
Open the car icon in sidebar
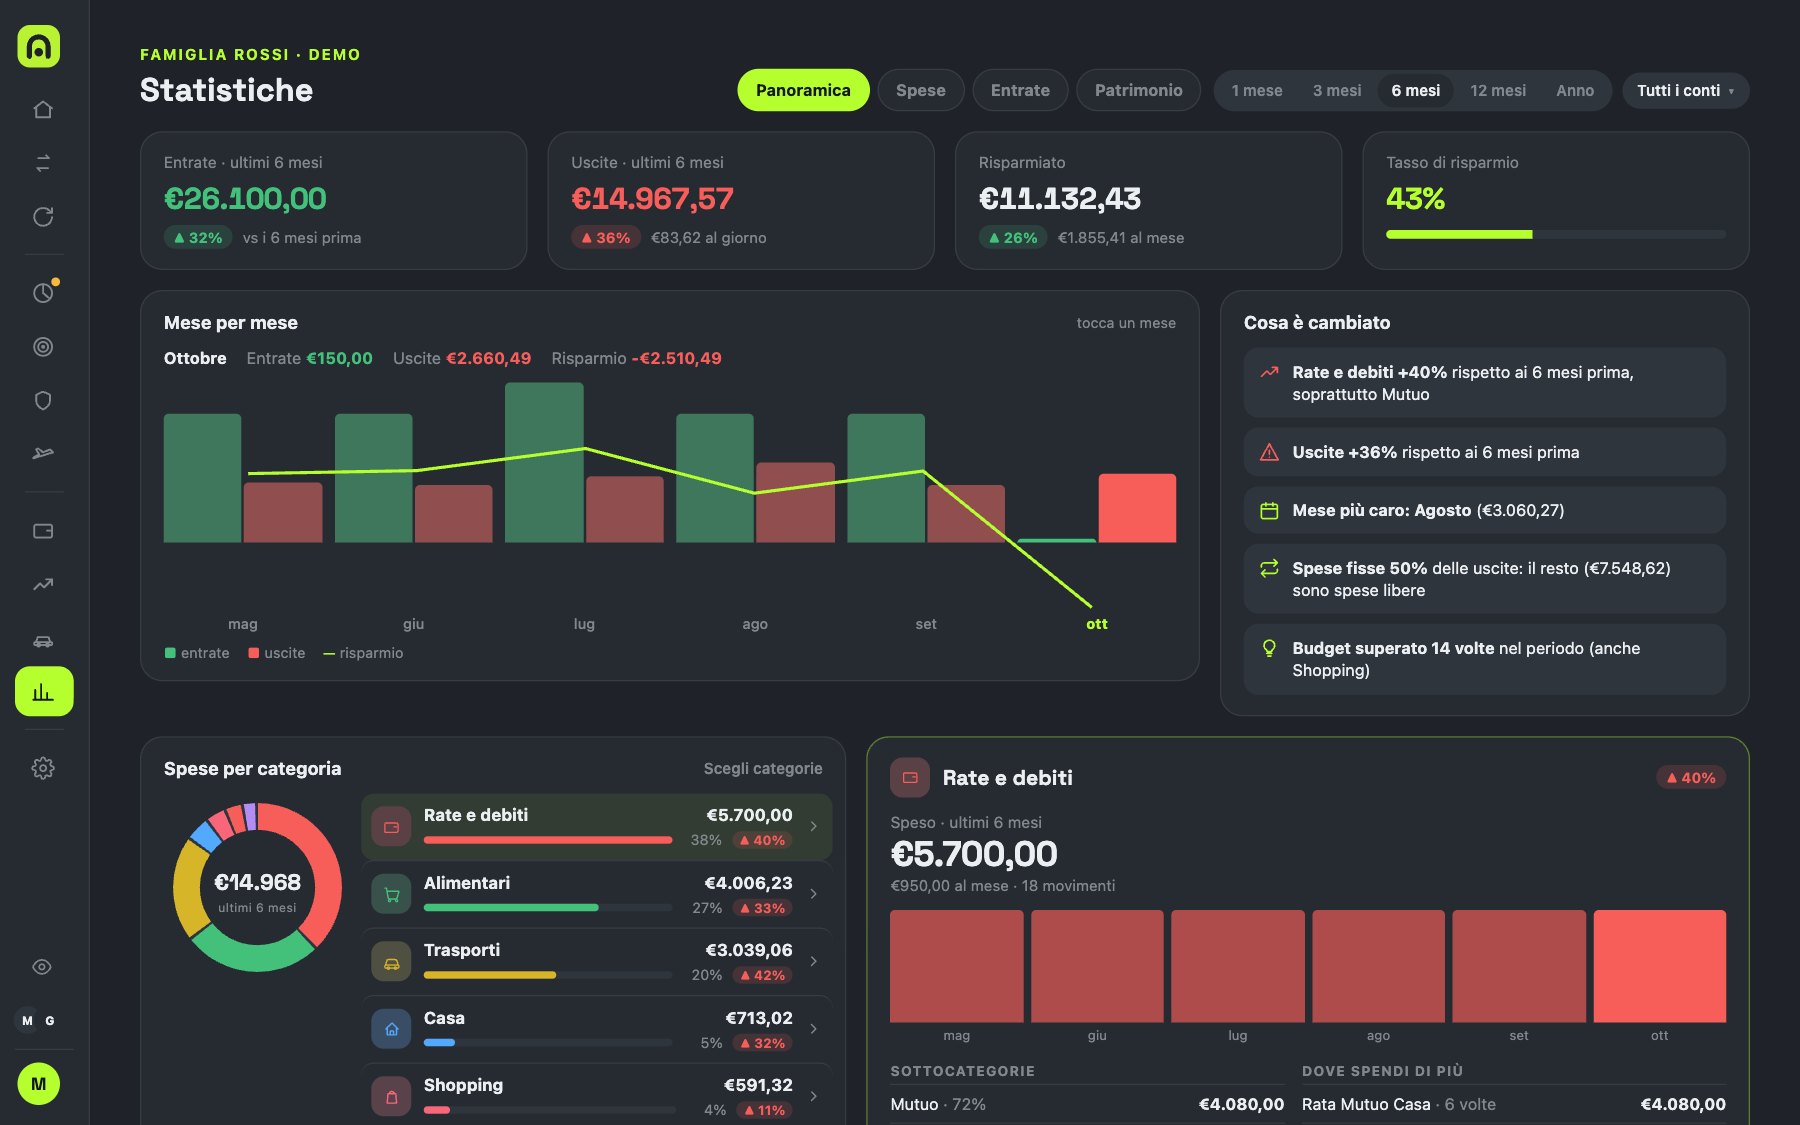point(43,640)
